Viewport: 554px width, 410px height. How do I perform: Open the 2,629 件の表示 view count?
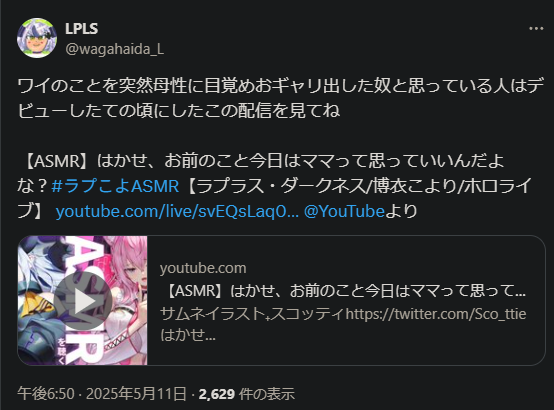click(246, 394)
